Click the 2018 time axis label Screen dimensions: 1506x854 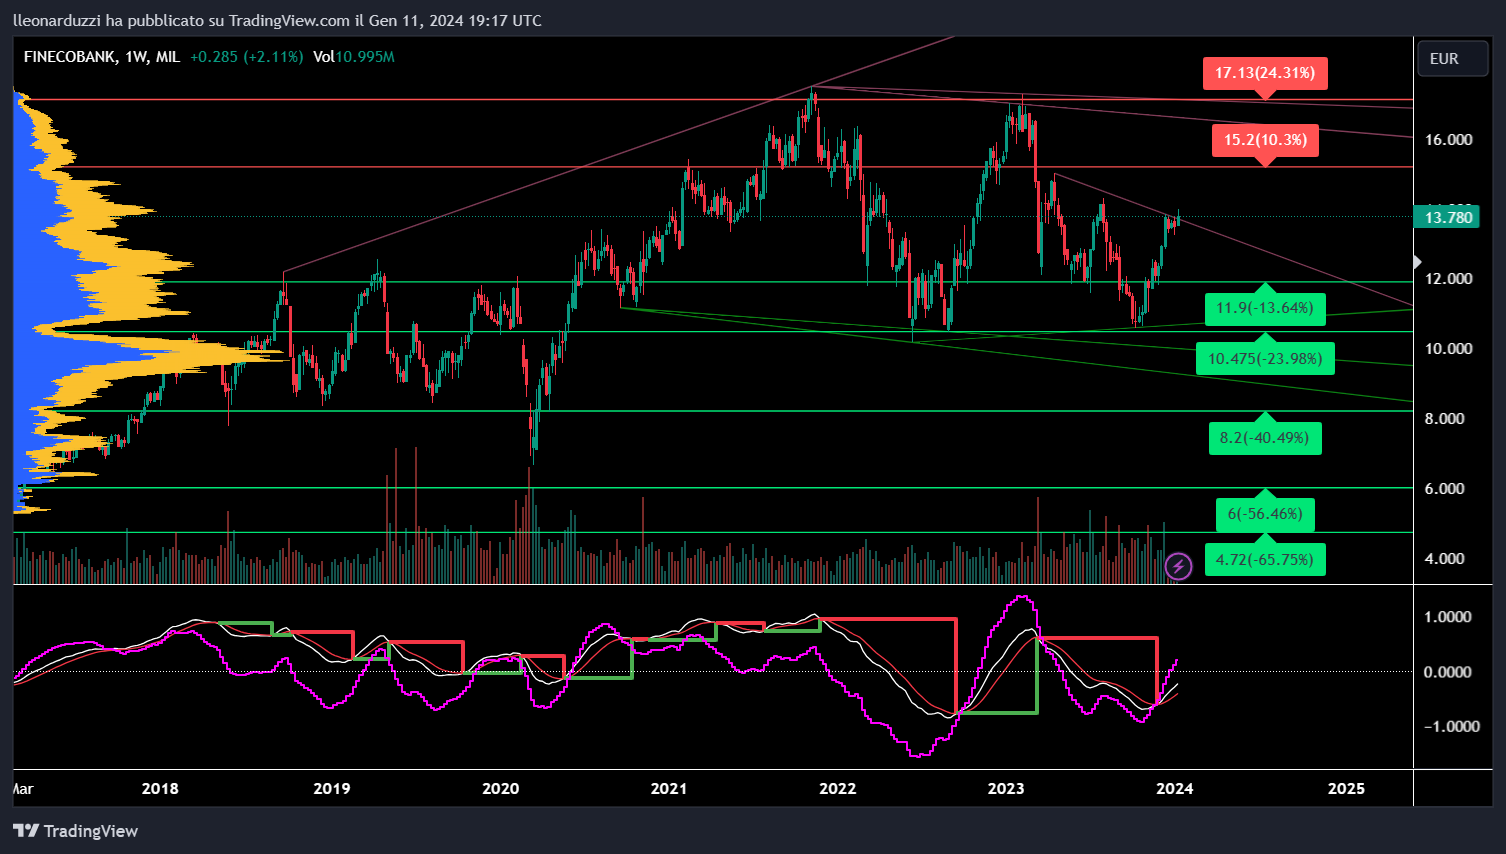tap(160, 789)
